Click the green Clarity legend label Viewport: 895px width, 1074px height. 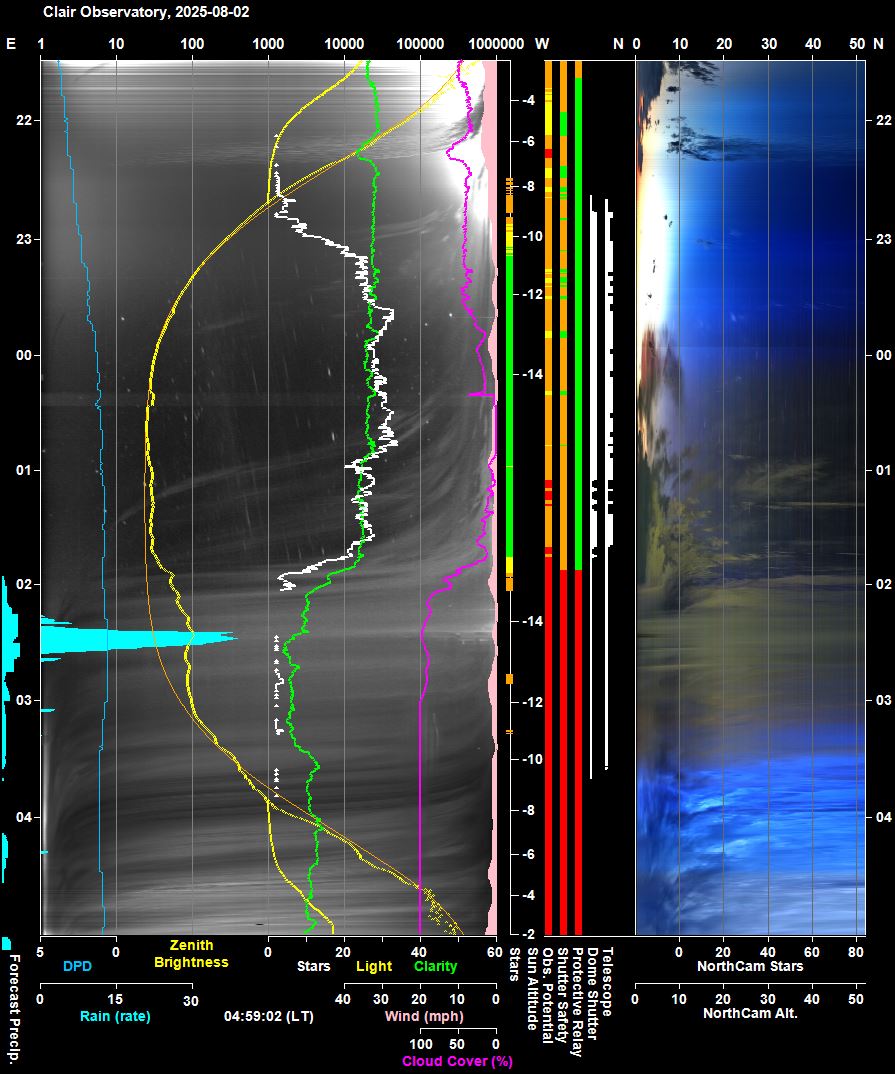coord(435,966)
